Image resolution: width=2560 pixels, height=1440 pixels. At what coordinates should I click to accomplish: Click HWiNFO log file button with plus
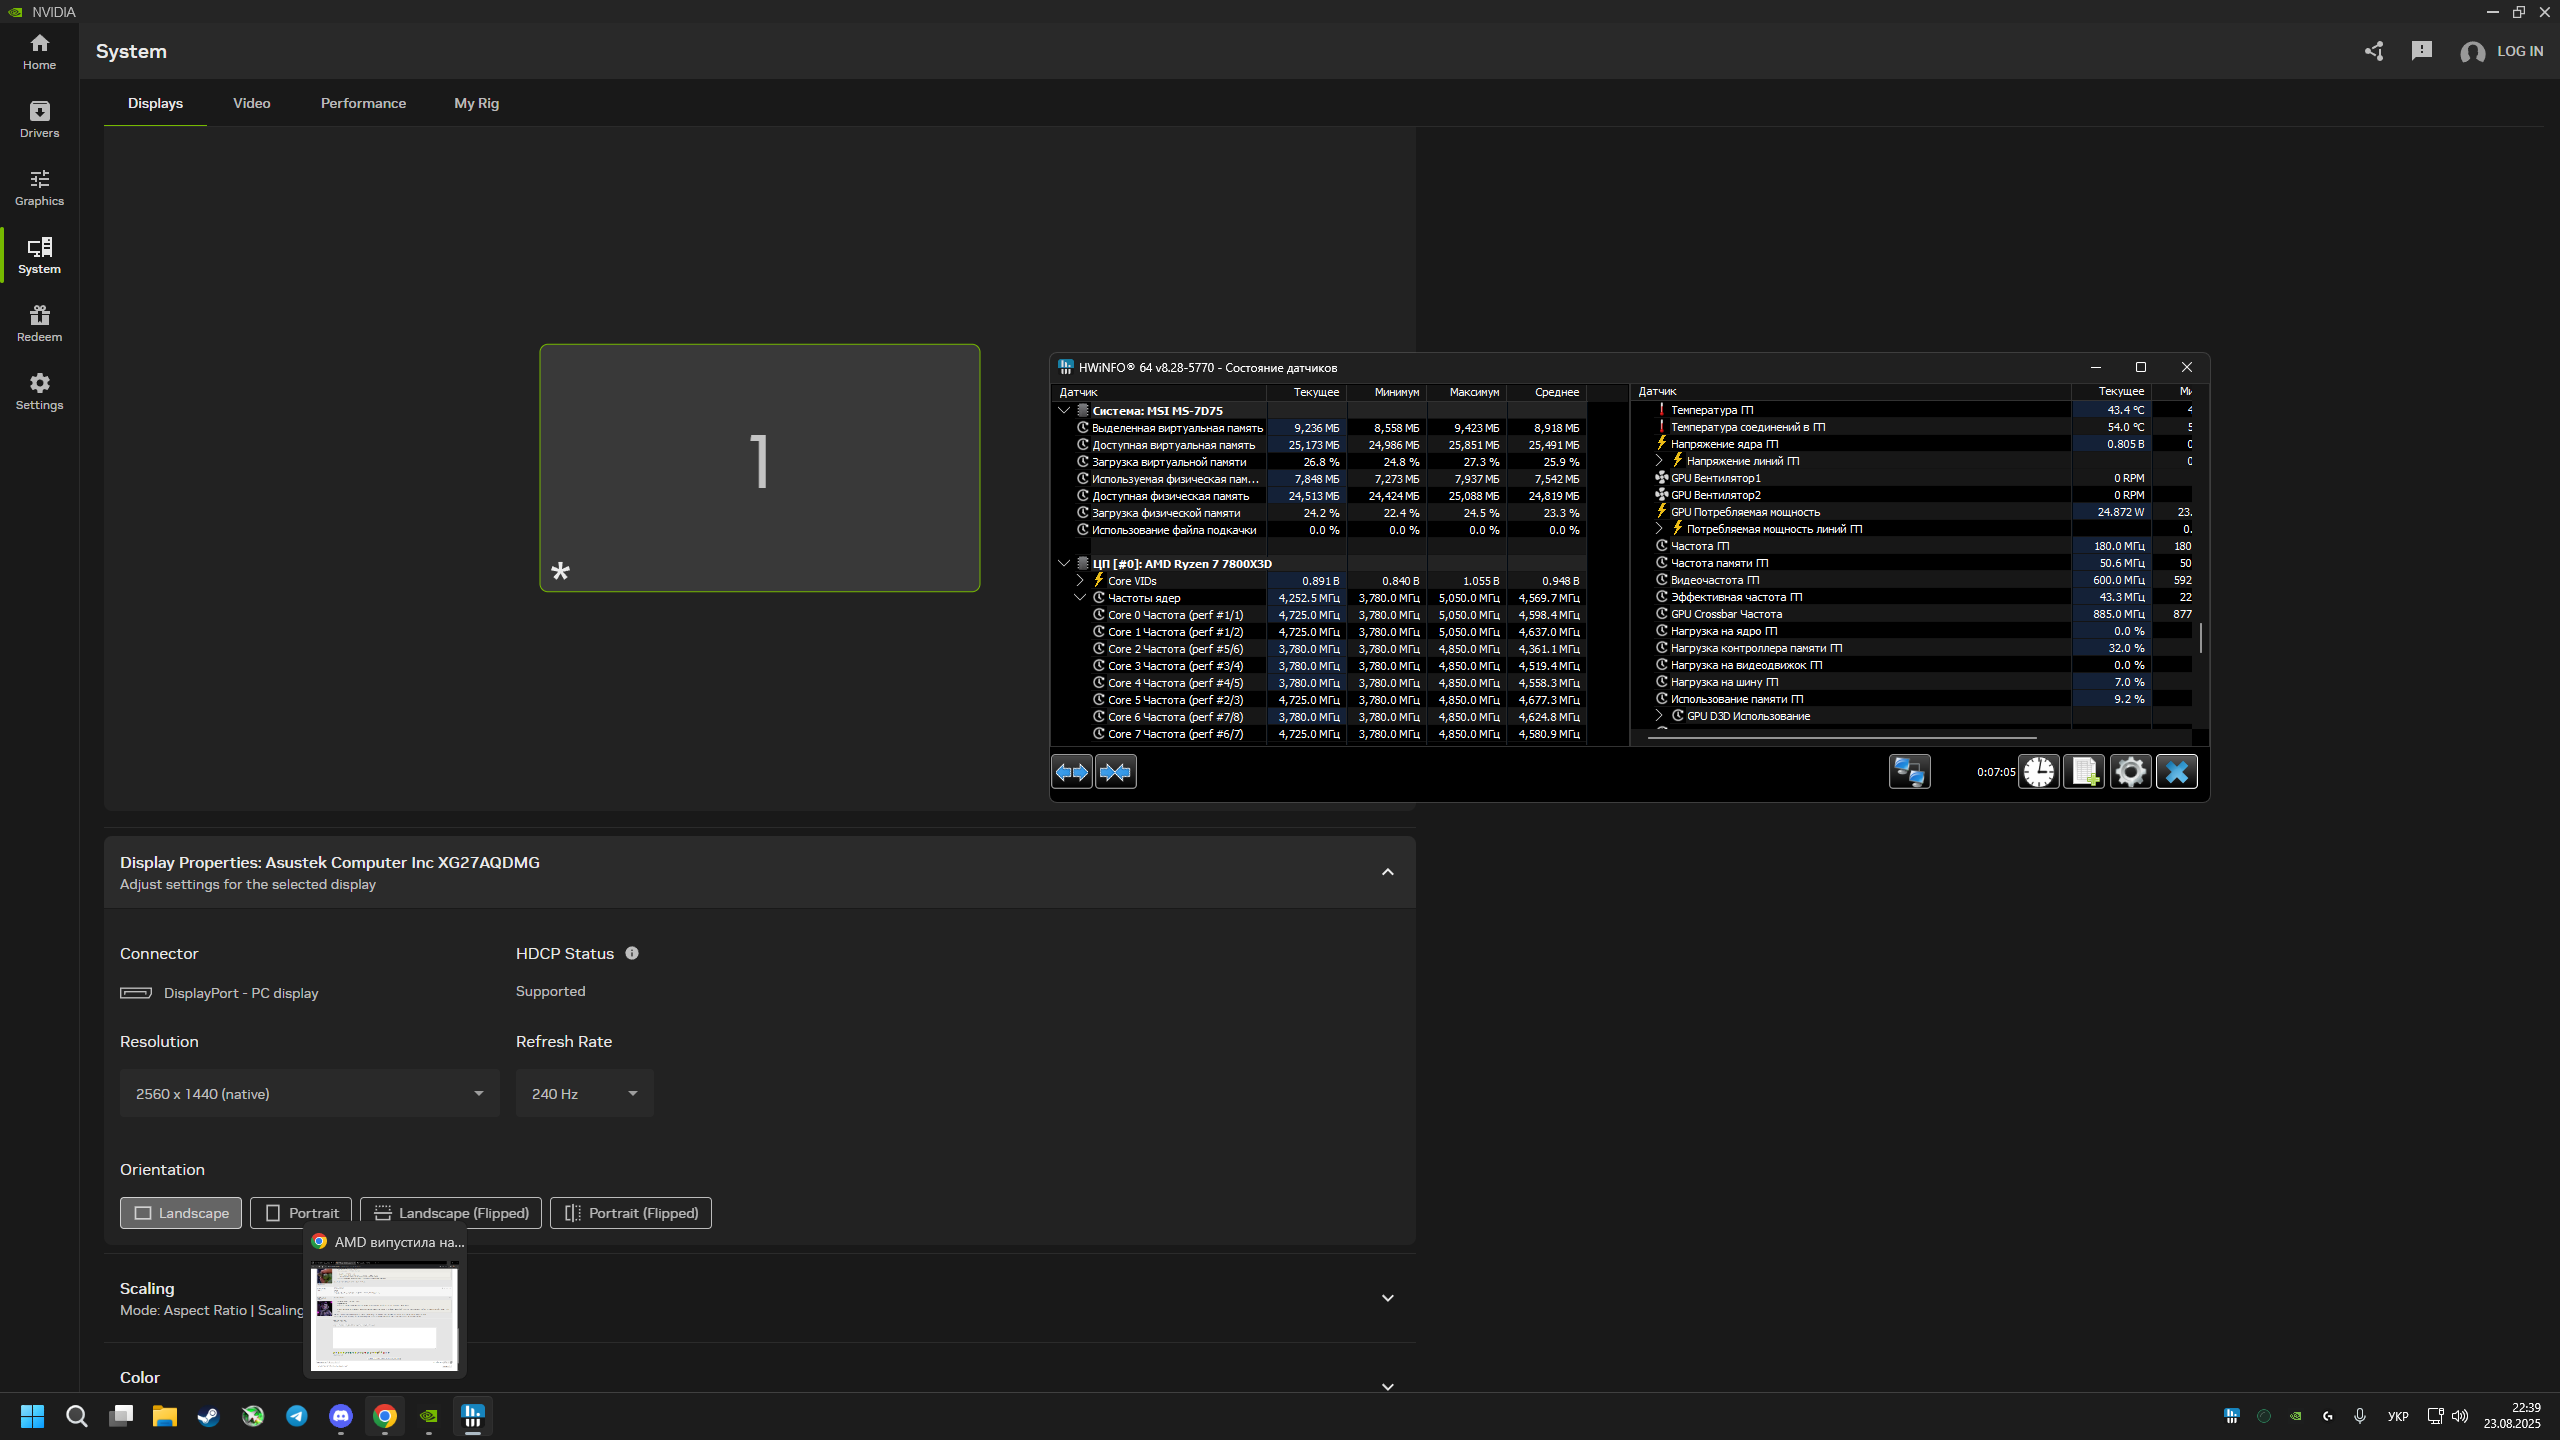point(2085,772)
